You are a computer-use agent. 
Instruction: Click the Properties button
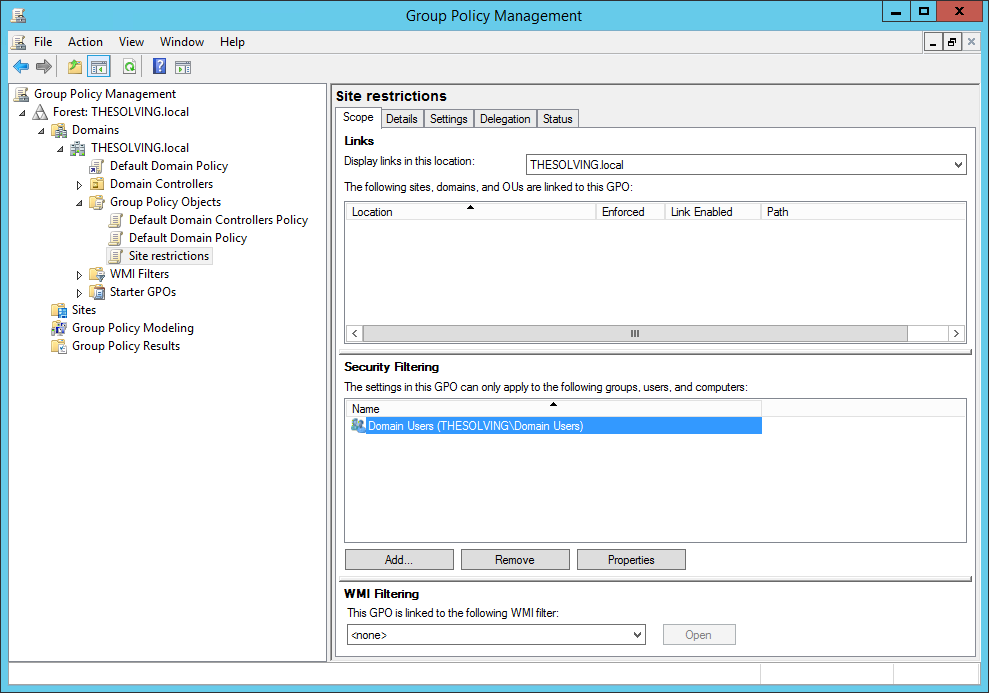click(631, 559)
